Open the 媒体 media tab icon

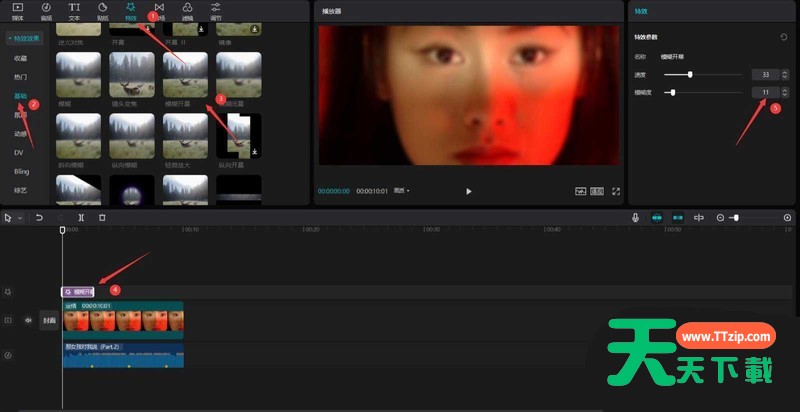coord(17,11)
